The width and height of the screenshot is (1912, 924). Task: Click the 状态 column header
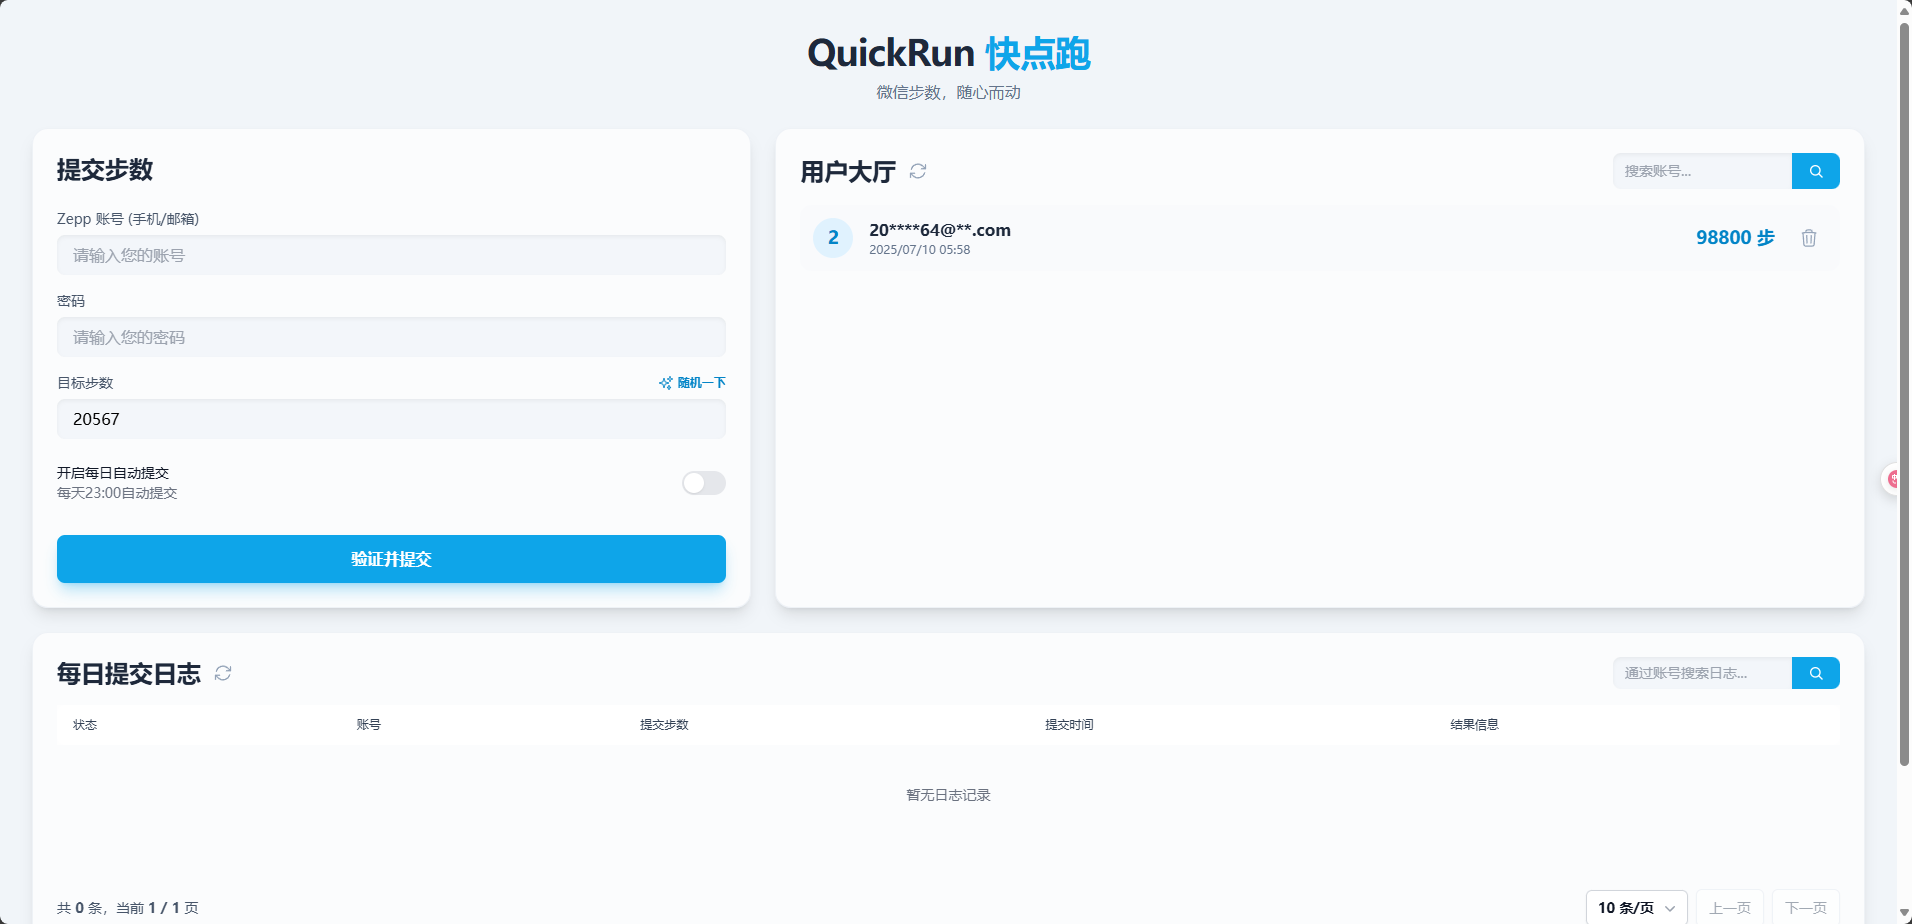[x=85, y=724]
